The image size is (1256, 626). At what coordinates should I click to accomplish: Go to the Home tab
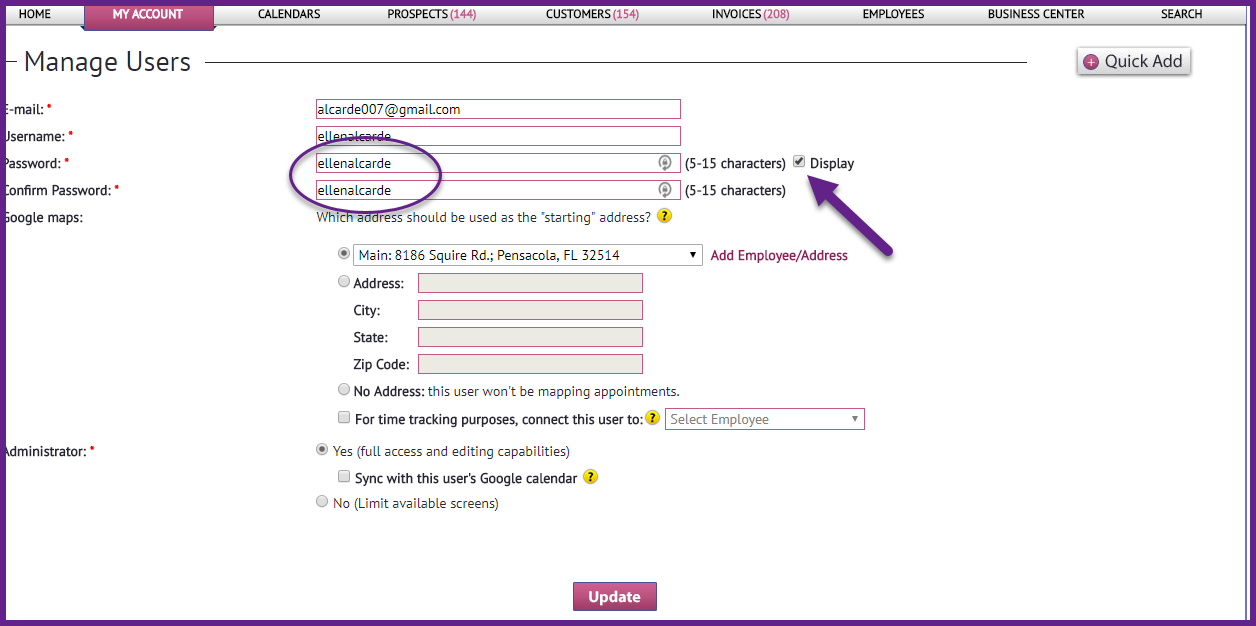[35, 14]
